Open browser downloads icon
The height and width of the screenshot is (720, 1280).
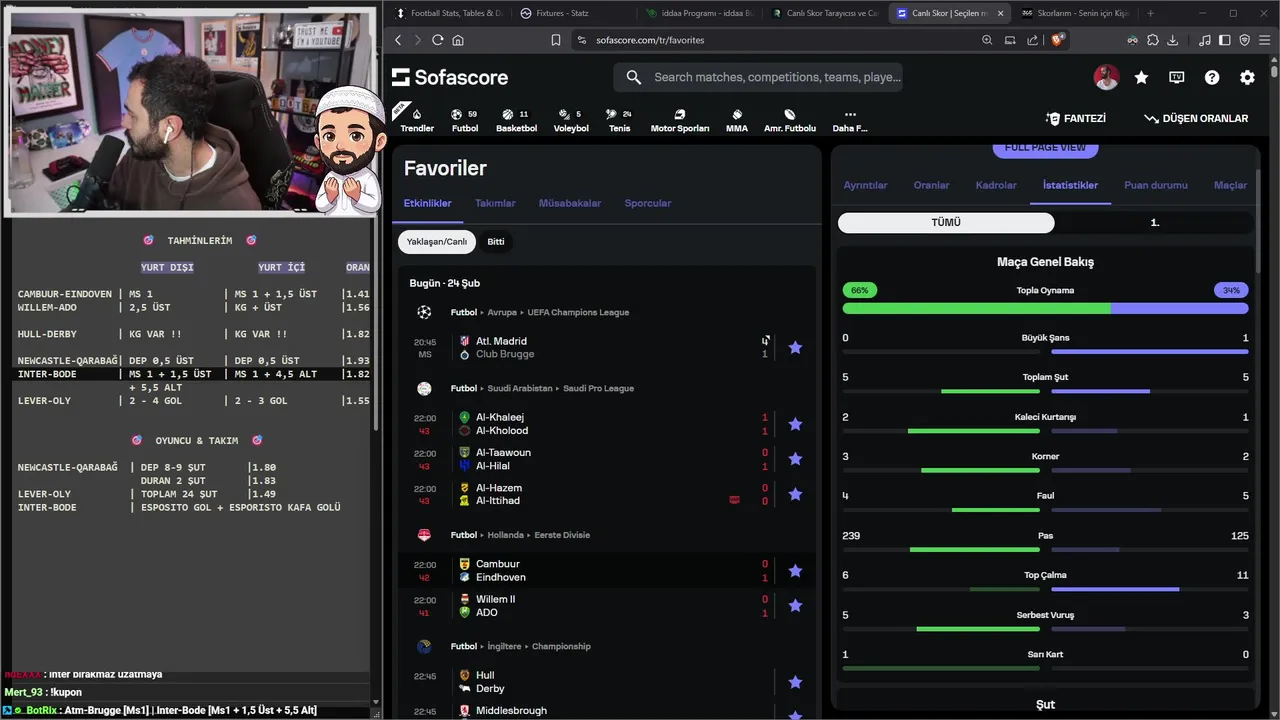click(x=1172, y=40)
